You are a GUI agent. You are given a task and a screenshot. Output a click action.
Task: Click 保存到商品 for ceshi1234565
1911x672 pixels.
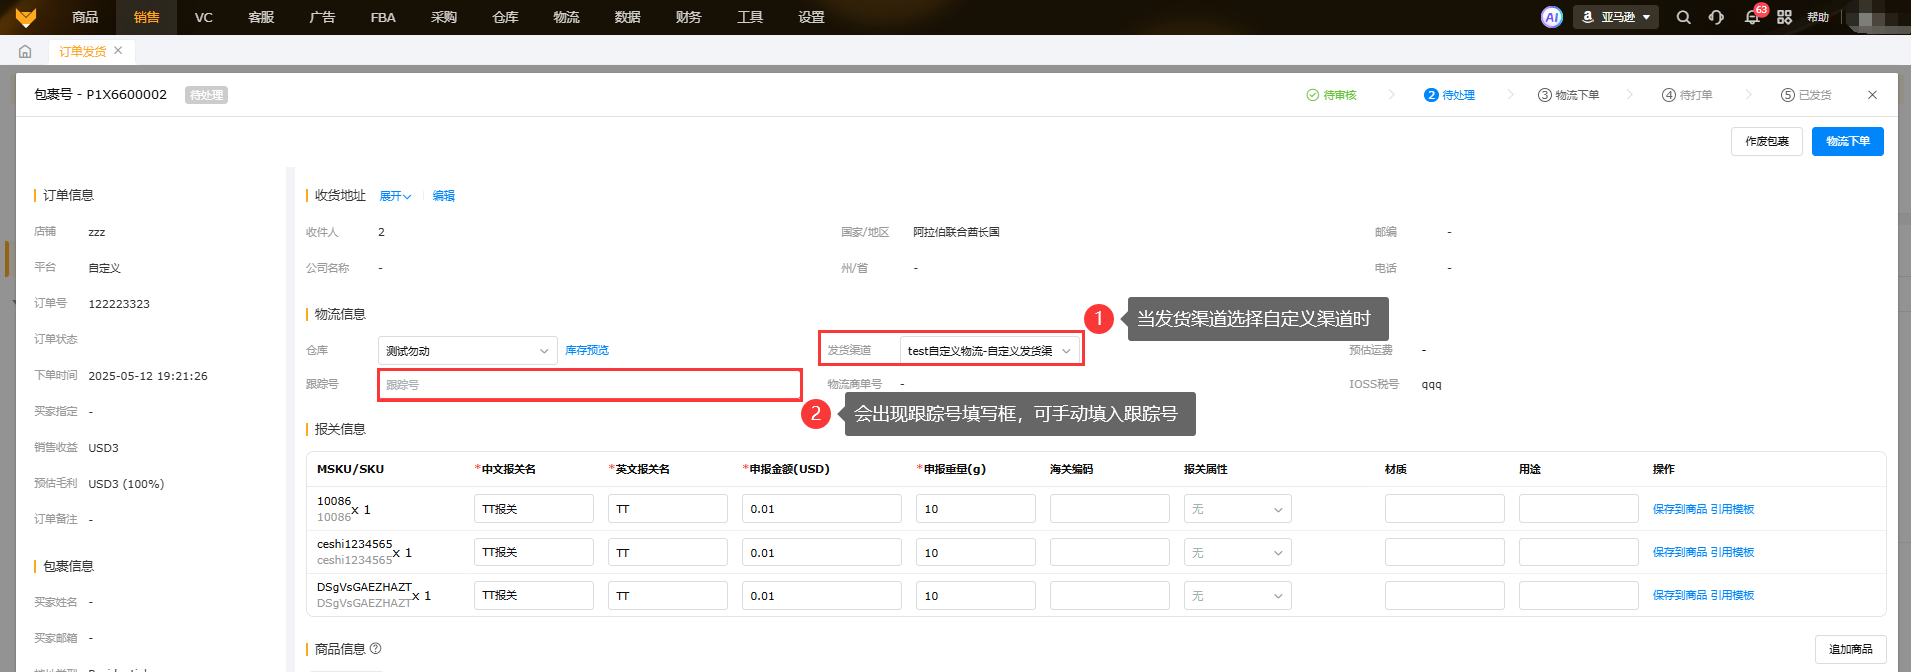pos(1680,552)
